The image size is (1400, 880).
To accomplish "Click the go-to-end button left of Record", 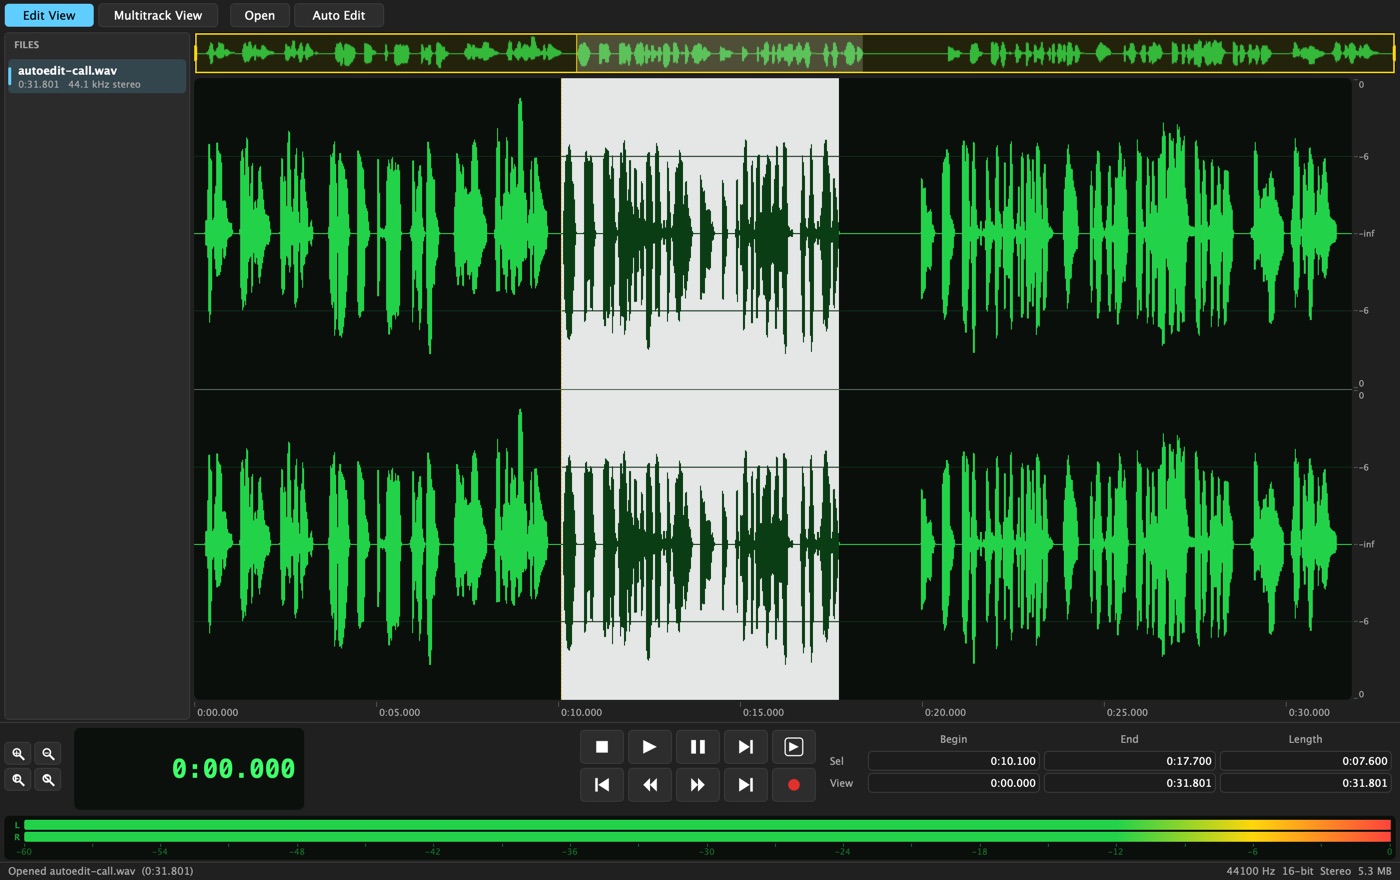I will (x=746, y=785).
